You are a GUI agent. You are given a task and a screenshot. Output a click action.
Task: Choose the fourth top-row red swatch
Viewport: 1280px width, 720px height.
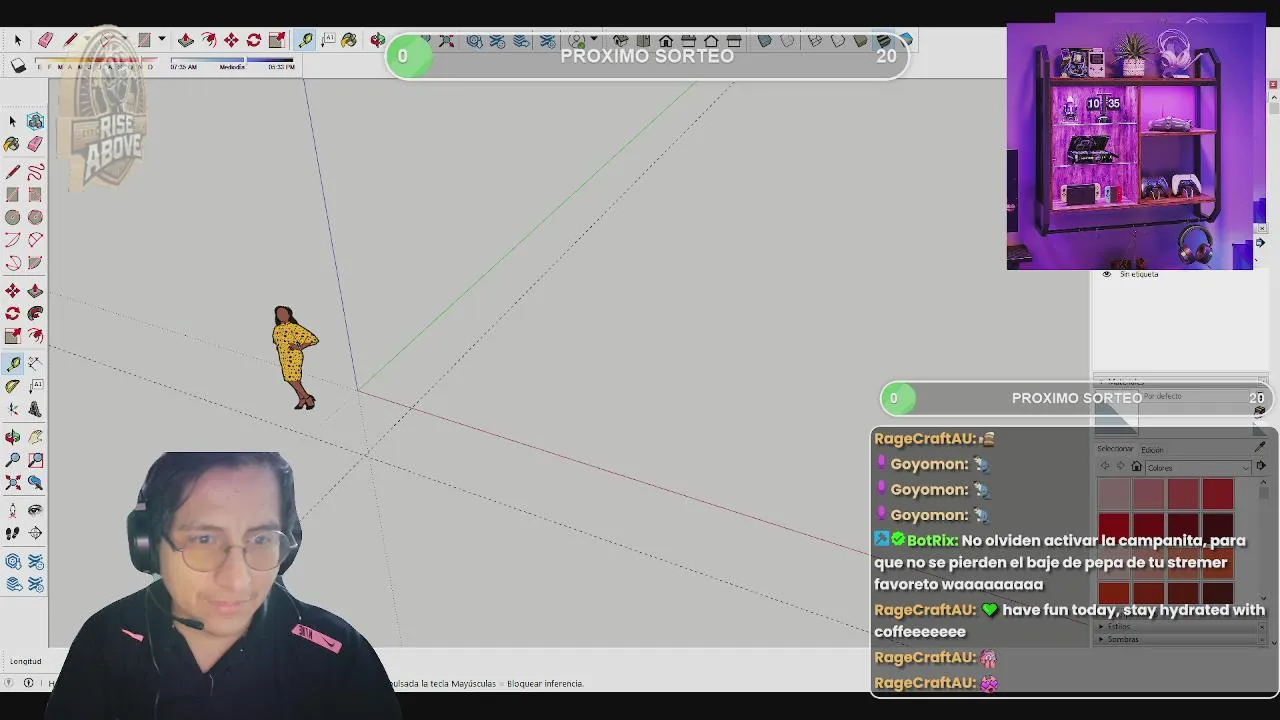pos(1218,493)
